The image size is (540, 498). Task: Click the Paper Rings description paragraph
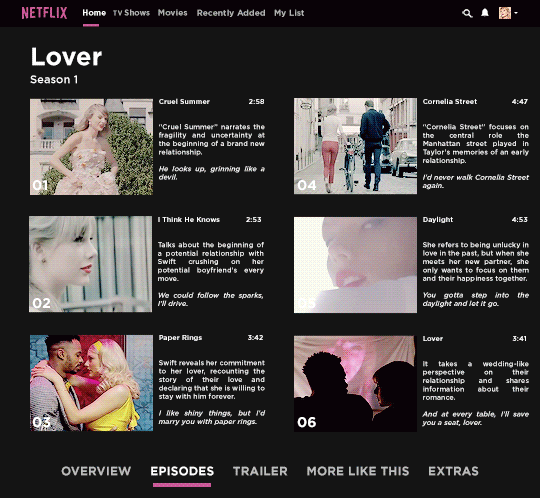(x=211, y=380)
